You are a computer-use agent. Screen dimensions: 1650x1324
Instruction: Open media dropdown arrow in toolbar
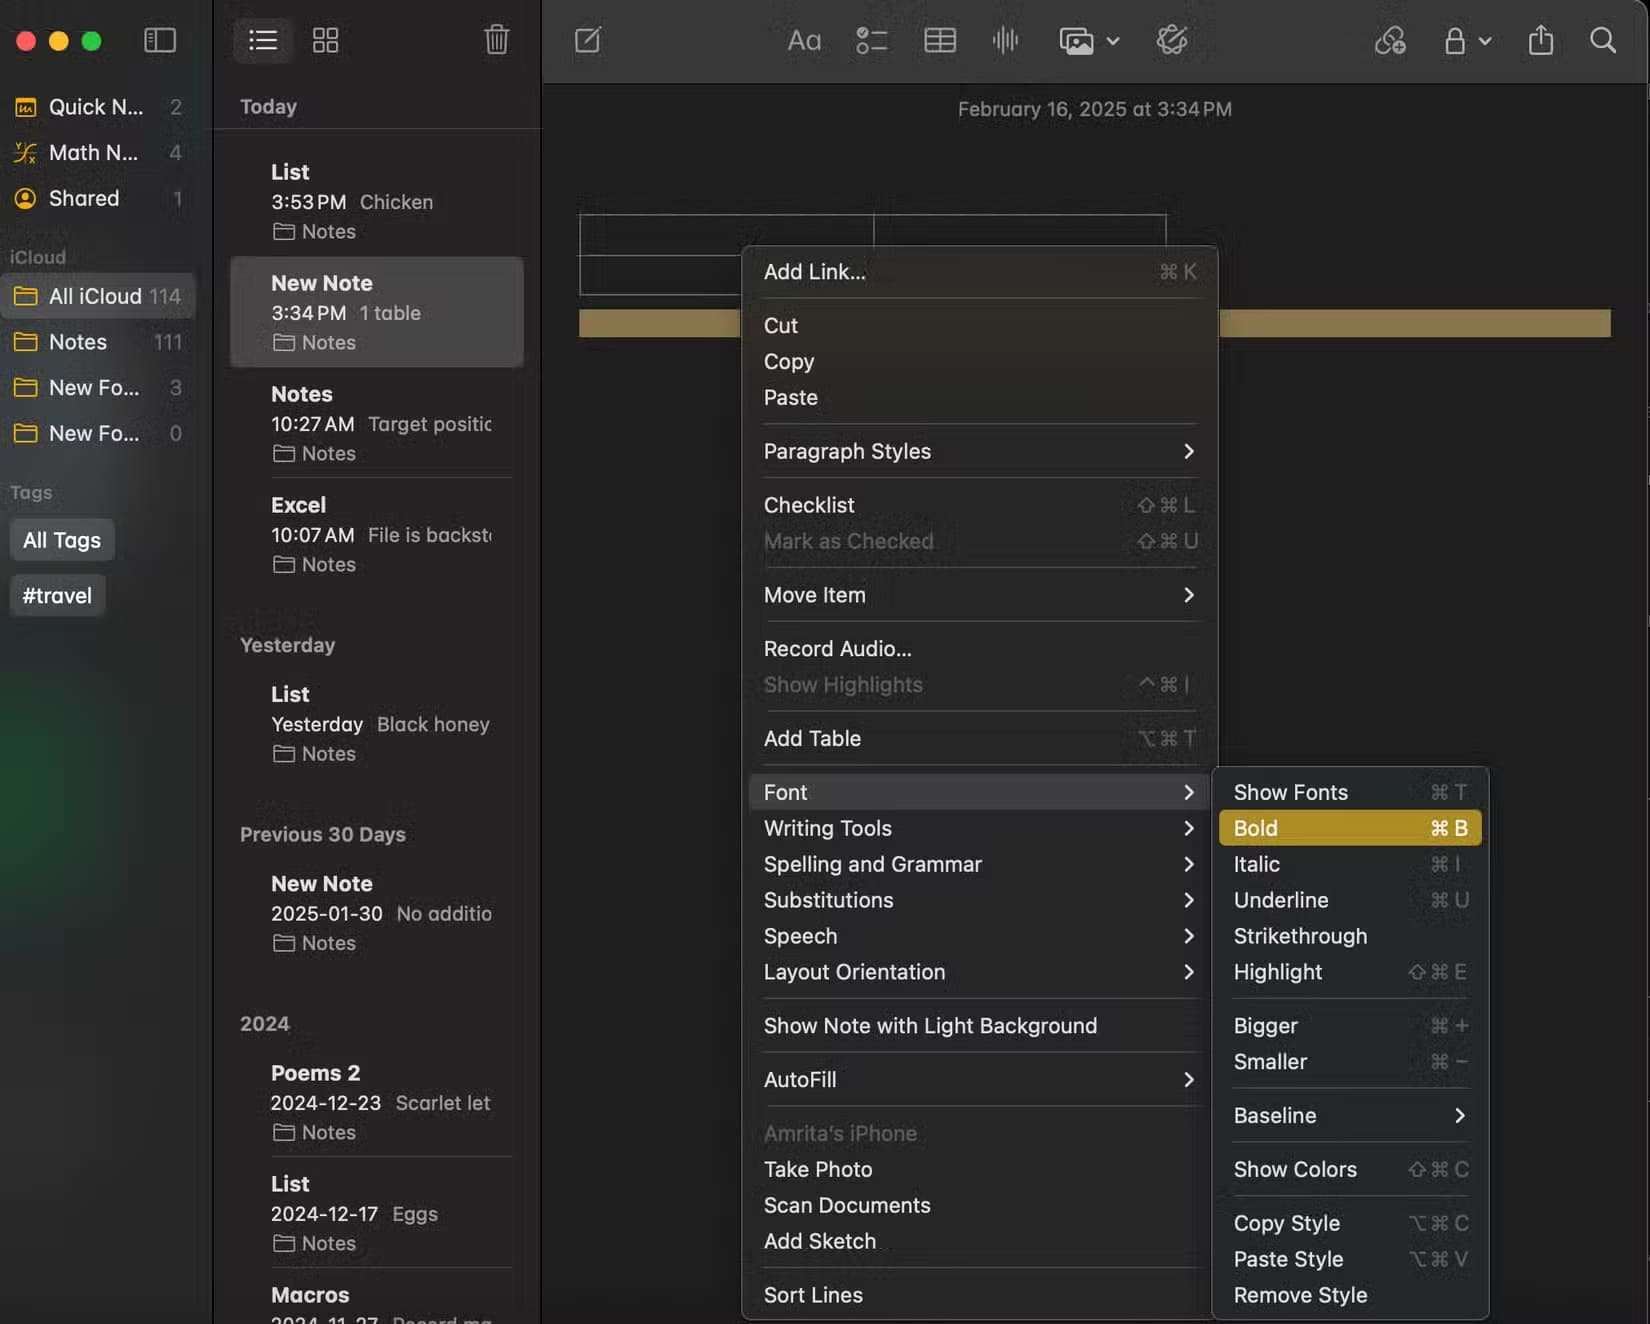[1113, 41]
